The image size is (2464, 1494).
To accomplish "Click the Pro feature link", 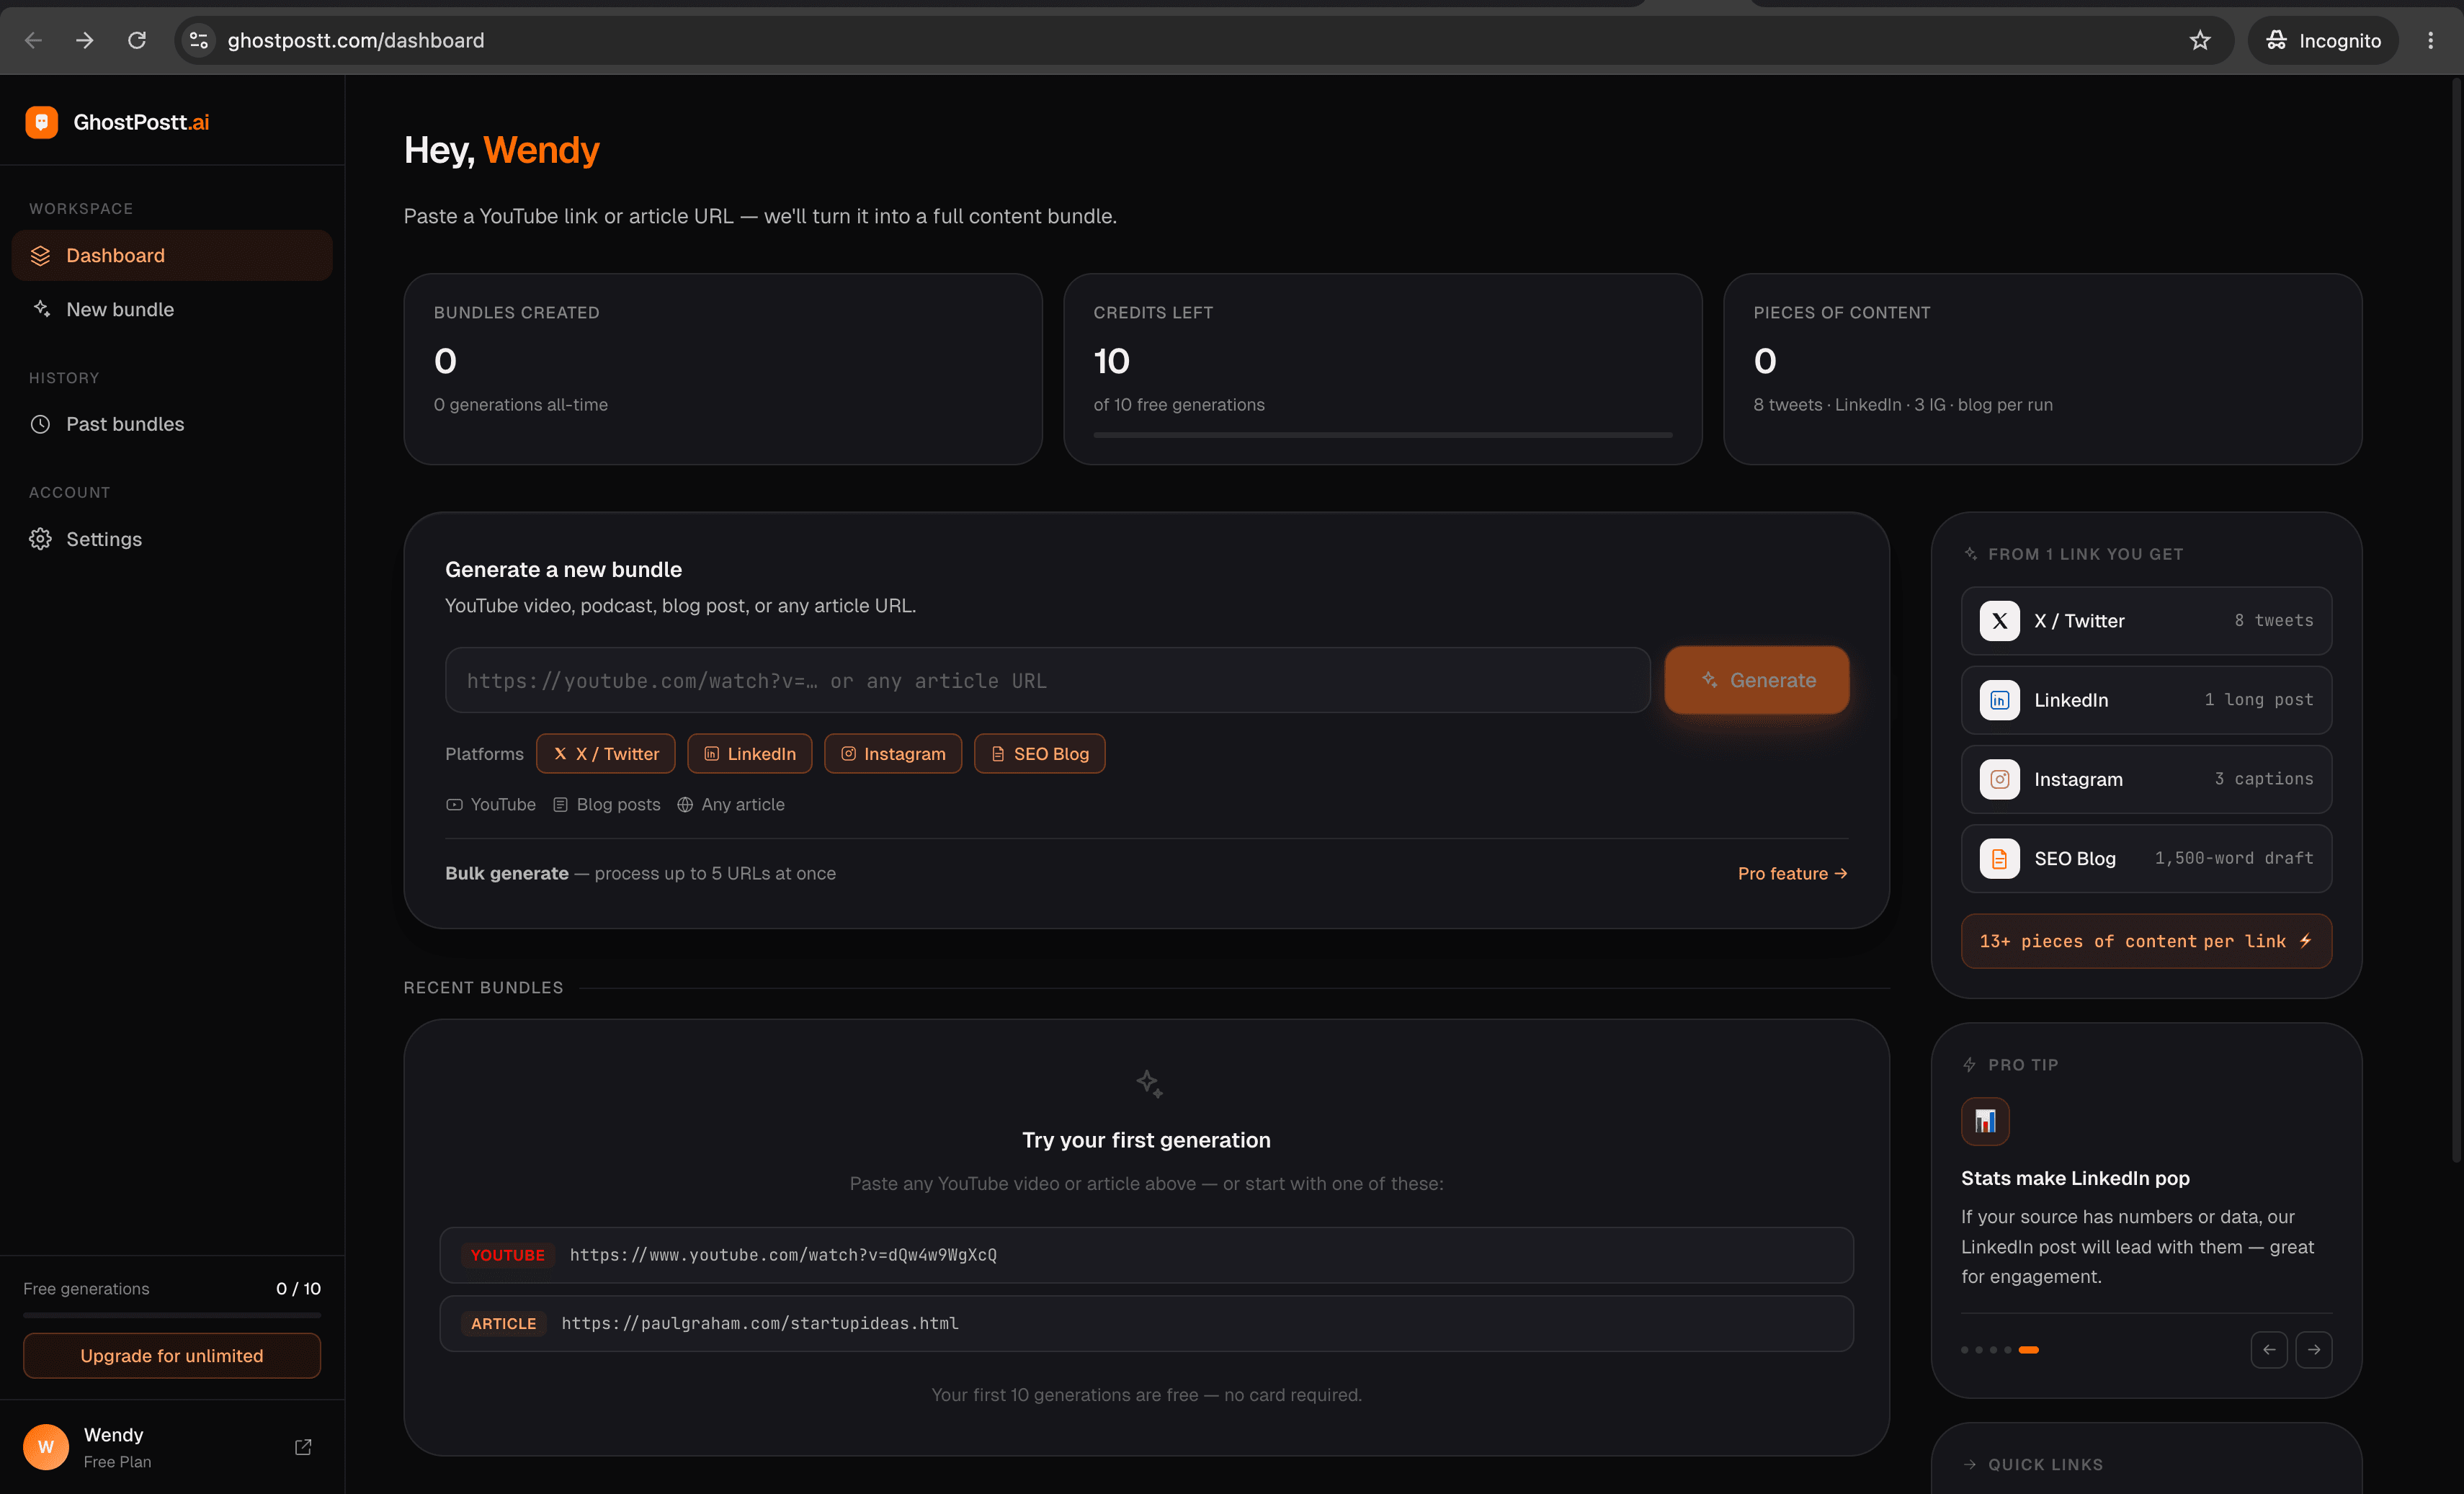I will (x=1792, y=873).
